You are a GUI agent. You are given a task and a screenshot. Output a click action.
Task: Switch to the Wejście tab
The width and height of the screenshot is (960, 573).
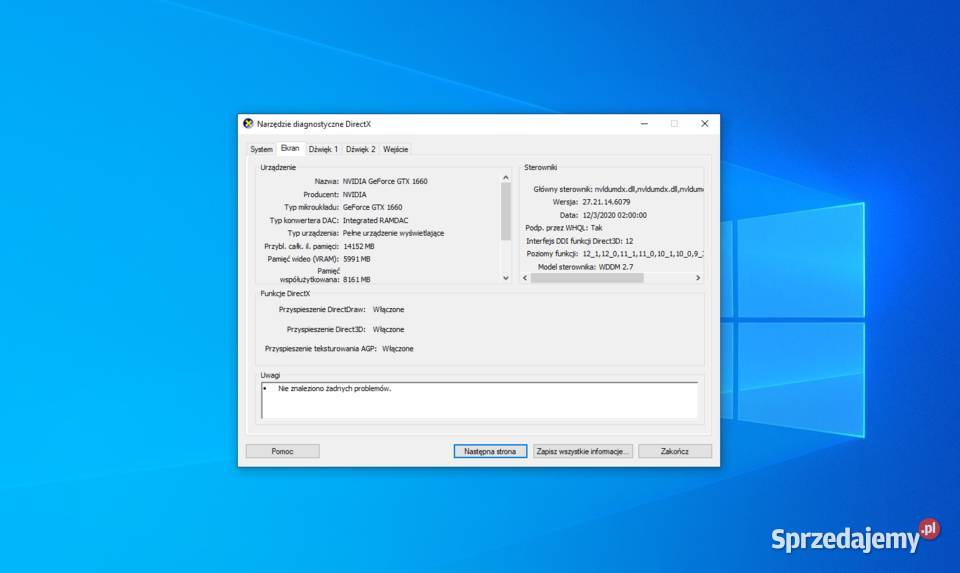pyautogui.click(x=396, y=149)
